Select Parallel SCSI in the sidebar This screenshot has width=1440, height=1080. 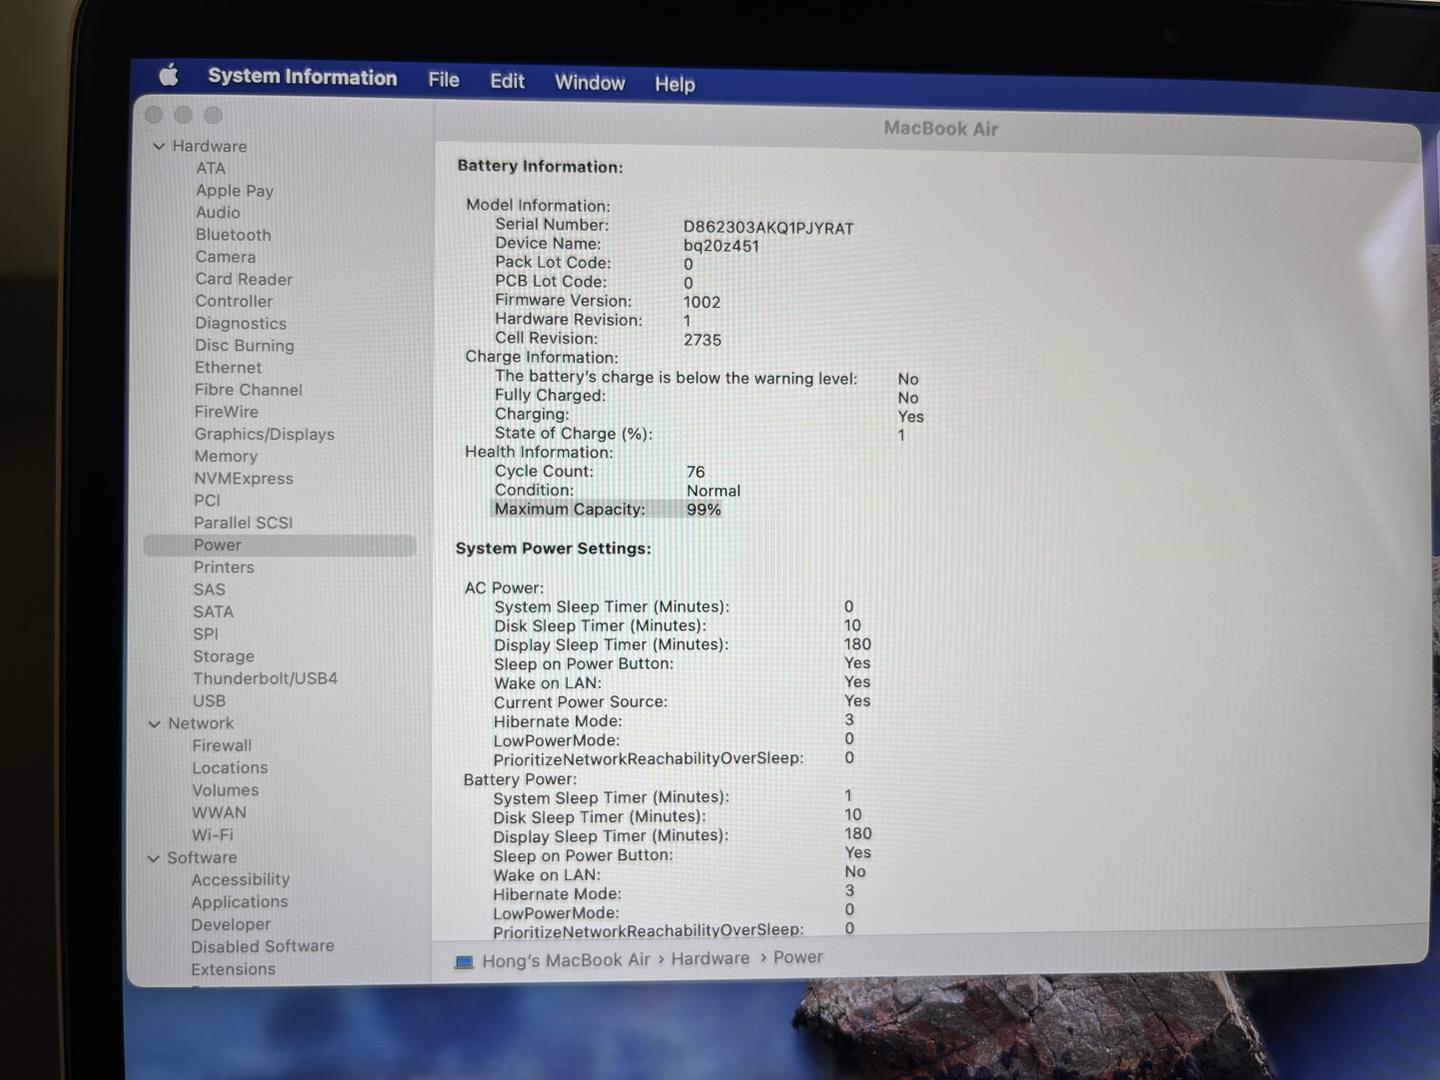click(243, 523)
